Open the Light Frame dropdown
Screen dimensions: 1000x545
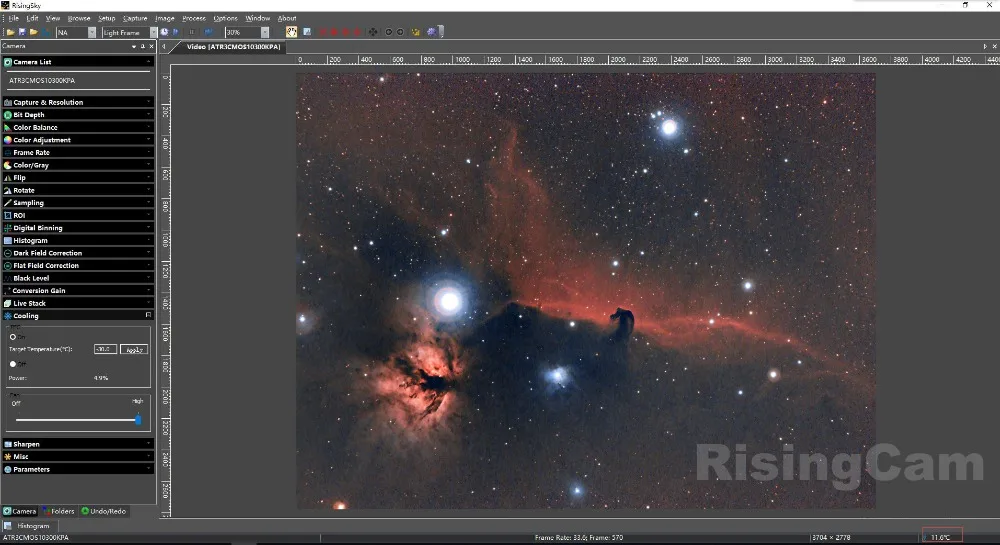point(153,32)
